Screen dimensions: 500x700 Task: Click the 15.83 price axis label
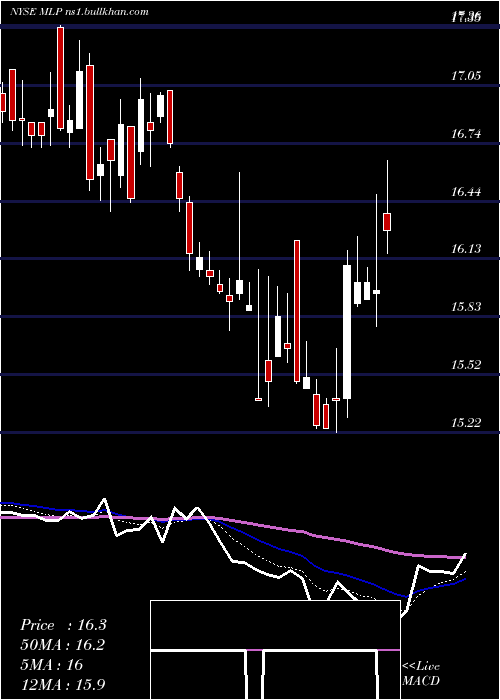(x=466, y=307)
